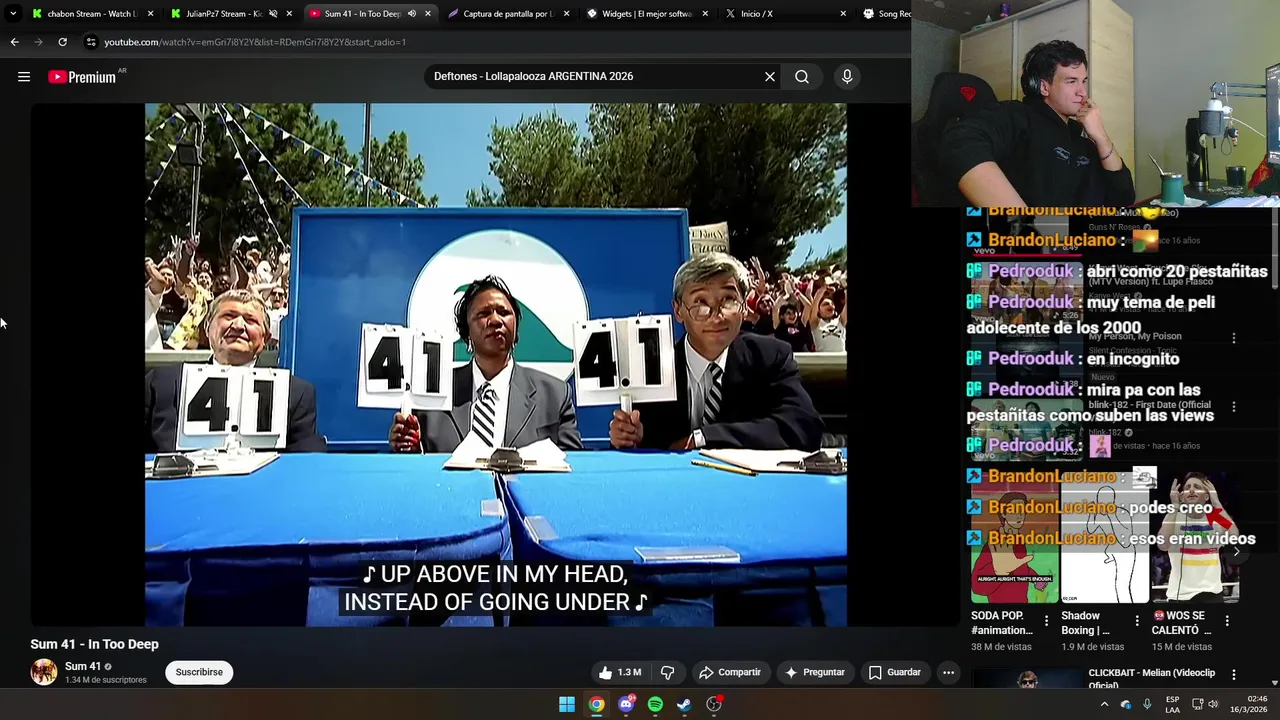Click the video title Sum 41 - In Too Deep
Image resolution: width=1280 pixels, height=720 pixels.
point(94,644)
